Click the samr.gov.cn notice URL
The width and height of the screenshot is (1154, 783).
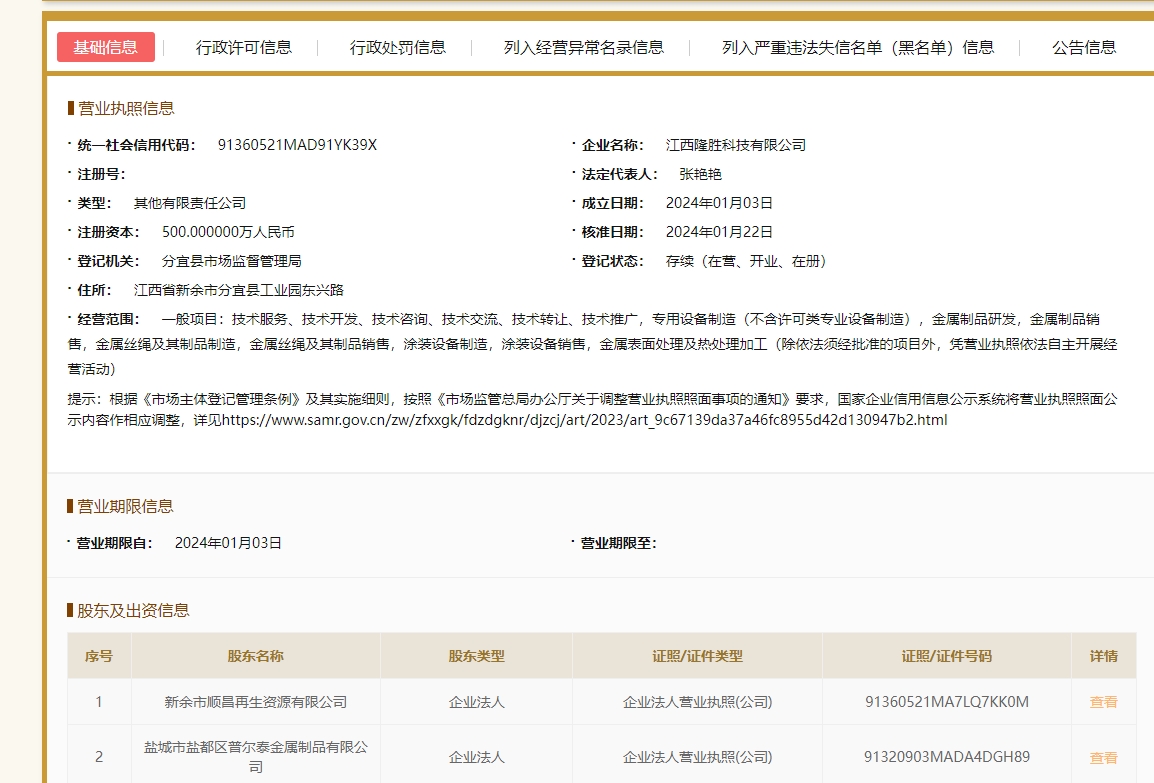pyautogui.click(x=584, y=420)
